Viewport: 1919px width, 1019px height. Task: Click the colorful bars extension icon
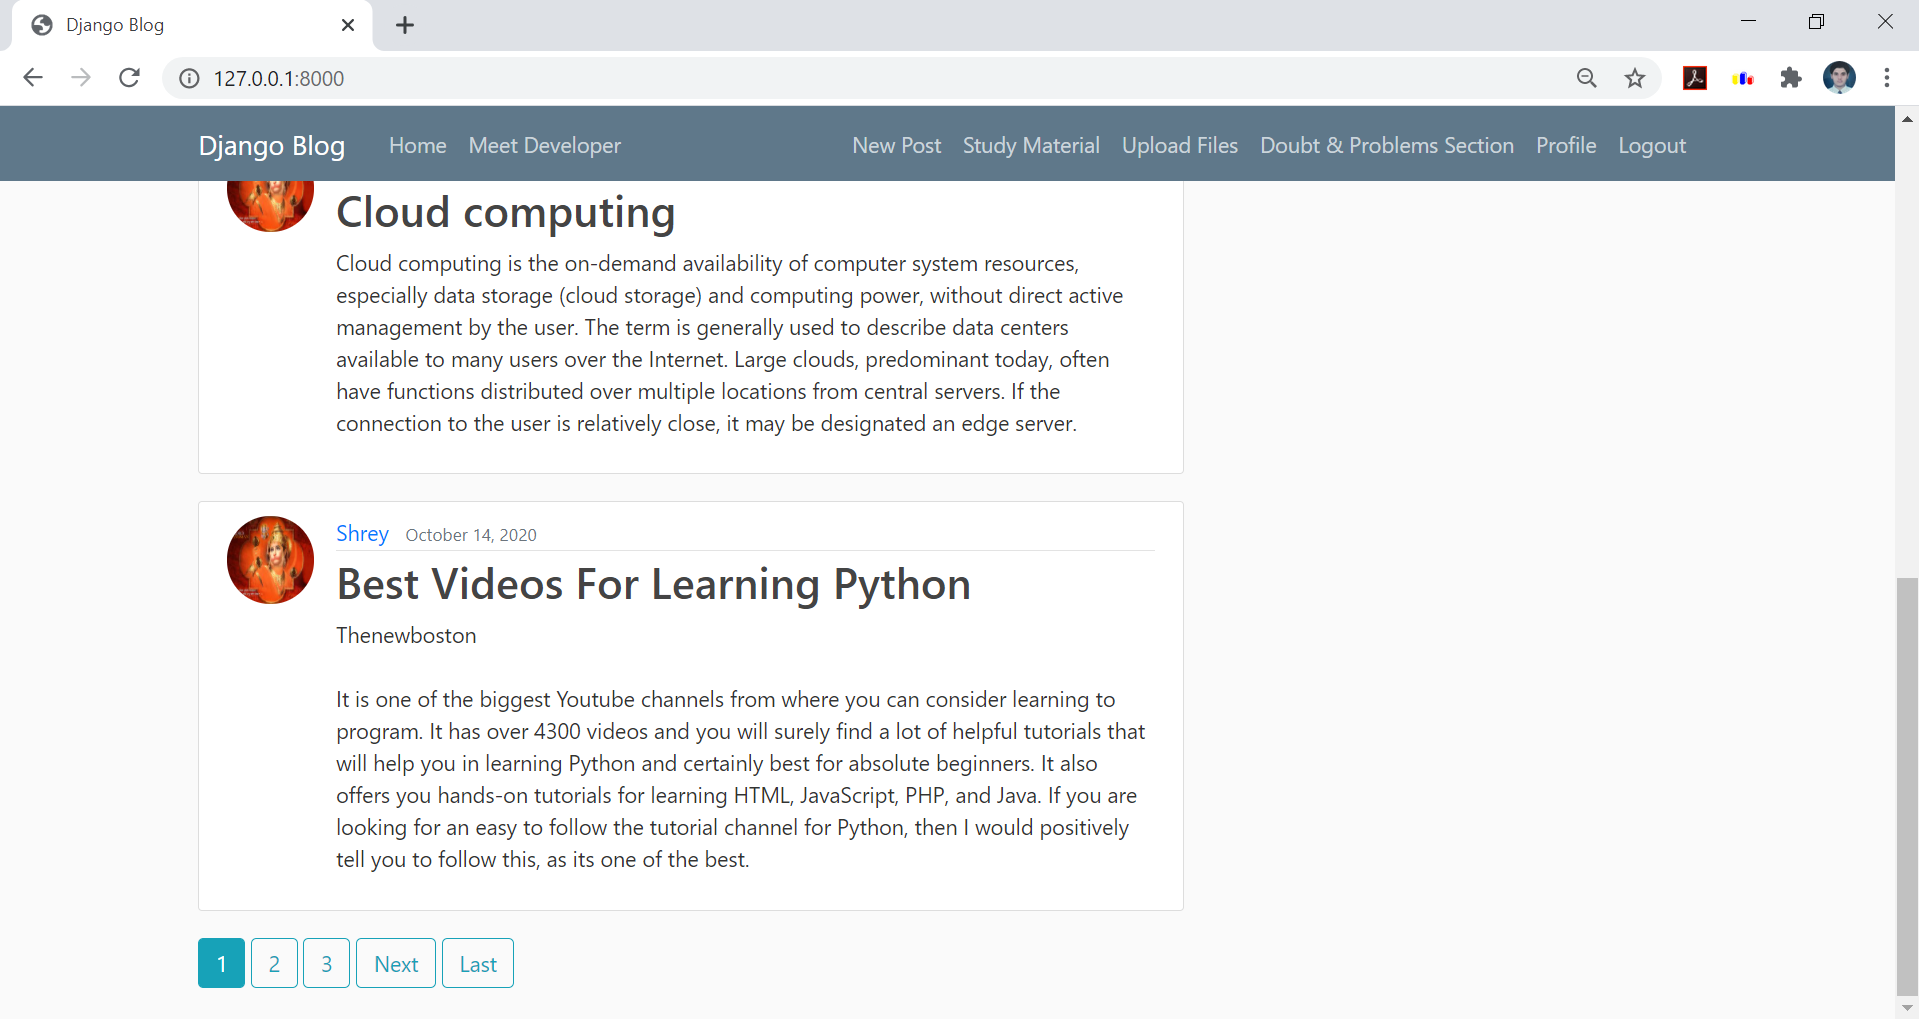(x=1743, y=78)
